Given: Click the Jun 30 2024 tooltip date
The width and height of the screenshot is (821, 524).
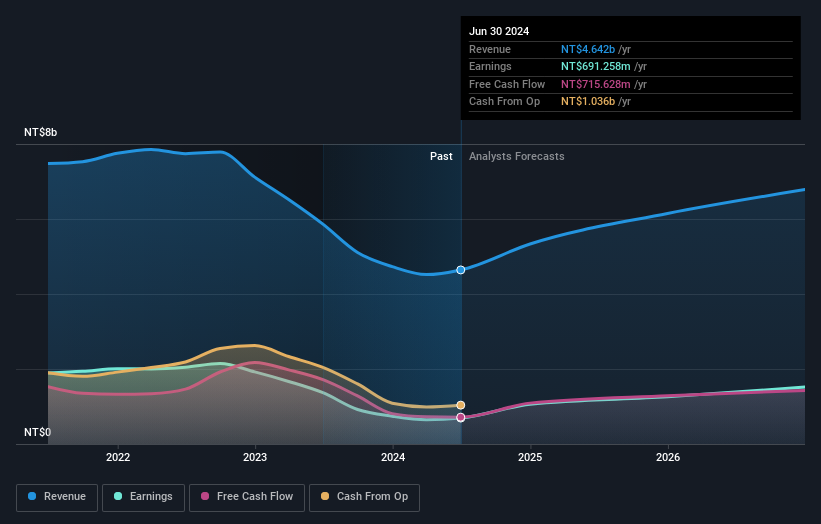Looking at the screenshot, I should tap(499, 31).
